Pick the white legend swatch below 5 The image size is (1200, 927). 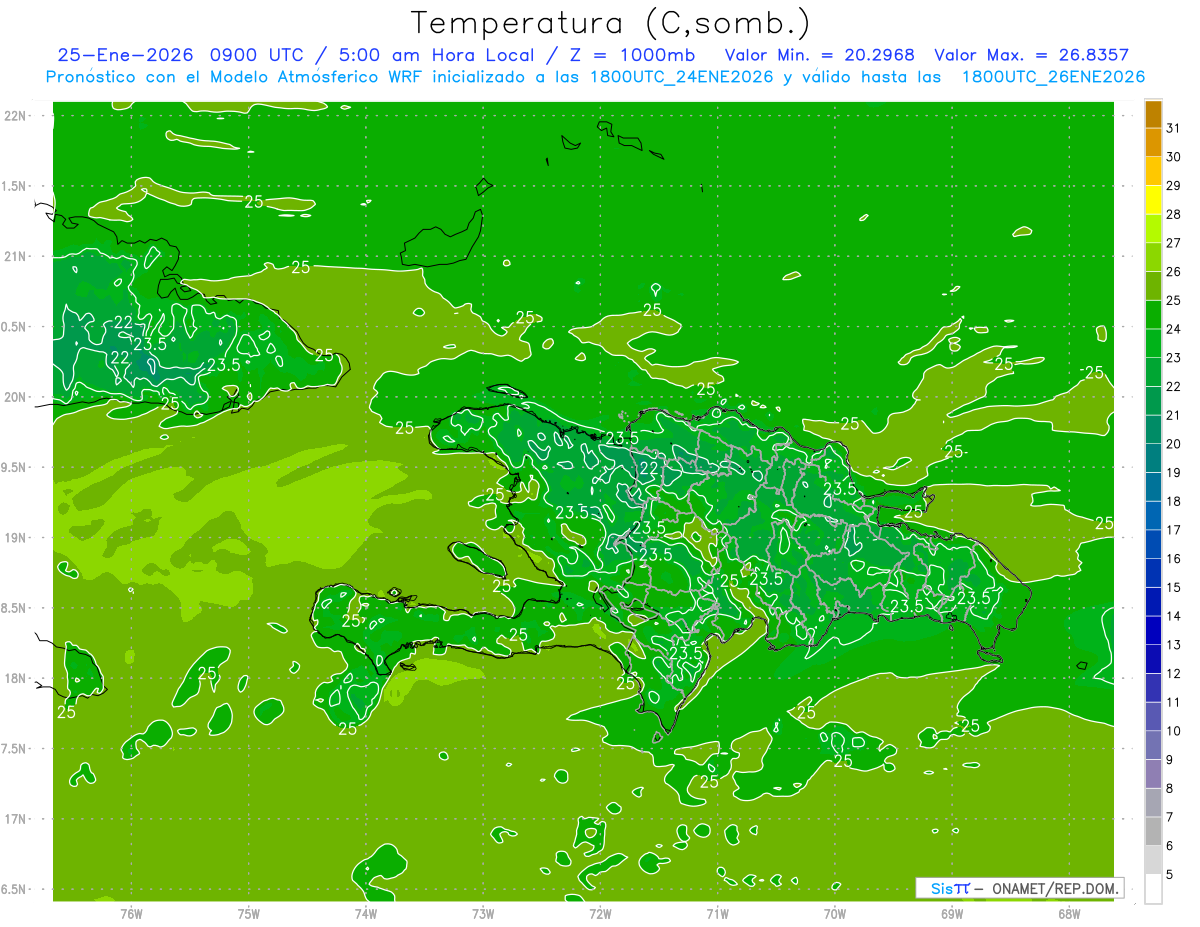point(1153,889)
